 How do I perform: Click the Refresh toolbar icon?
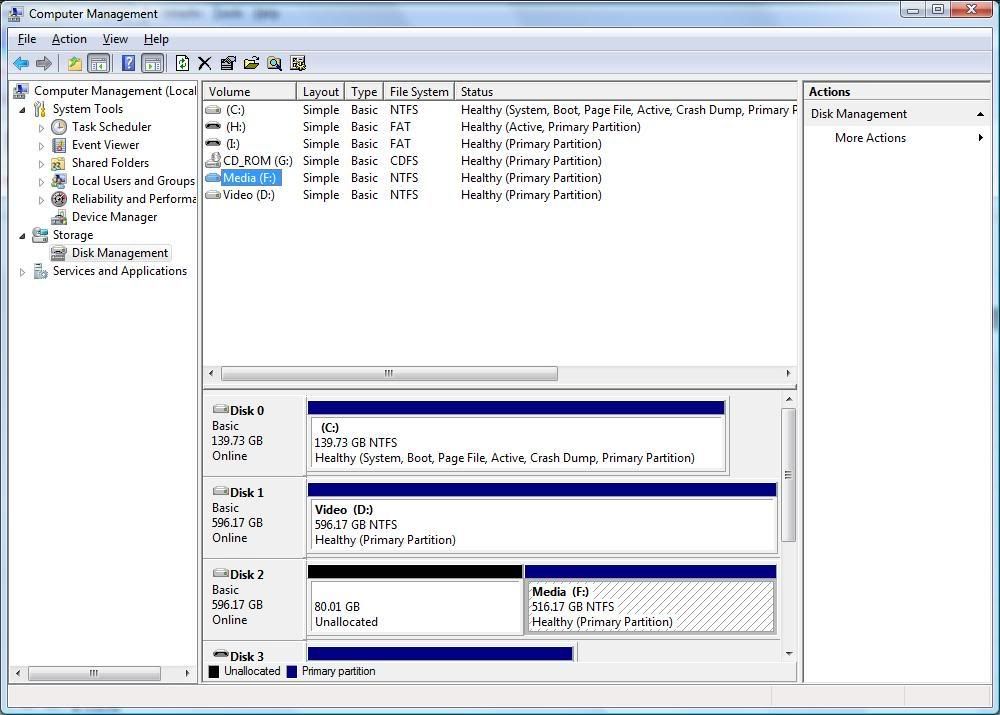coord(182,64)
